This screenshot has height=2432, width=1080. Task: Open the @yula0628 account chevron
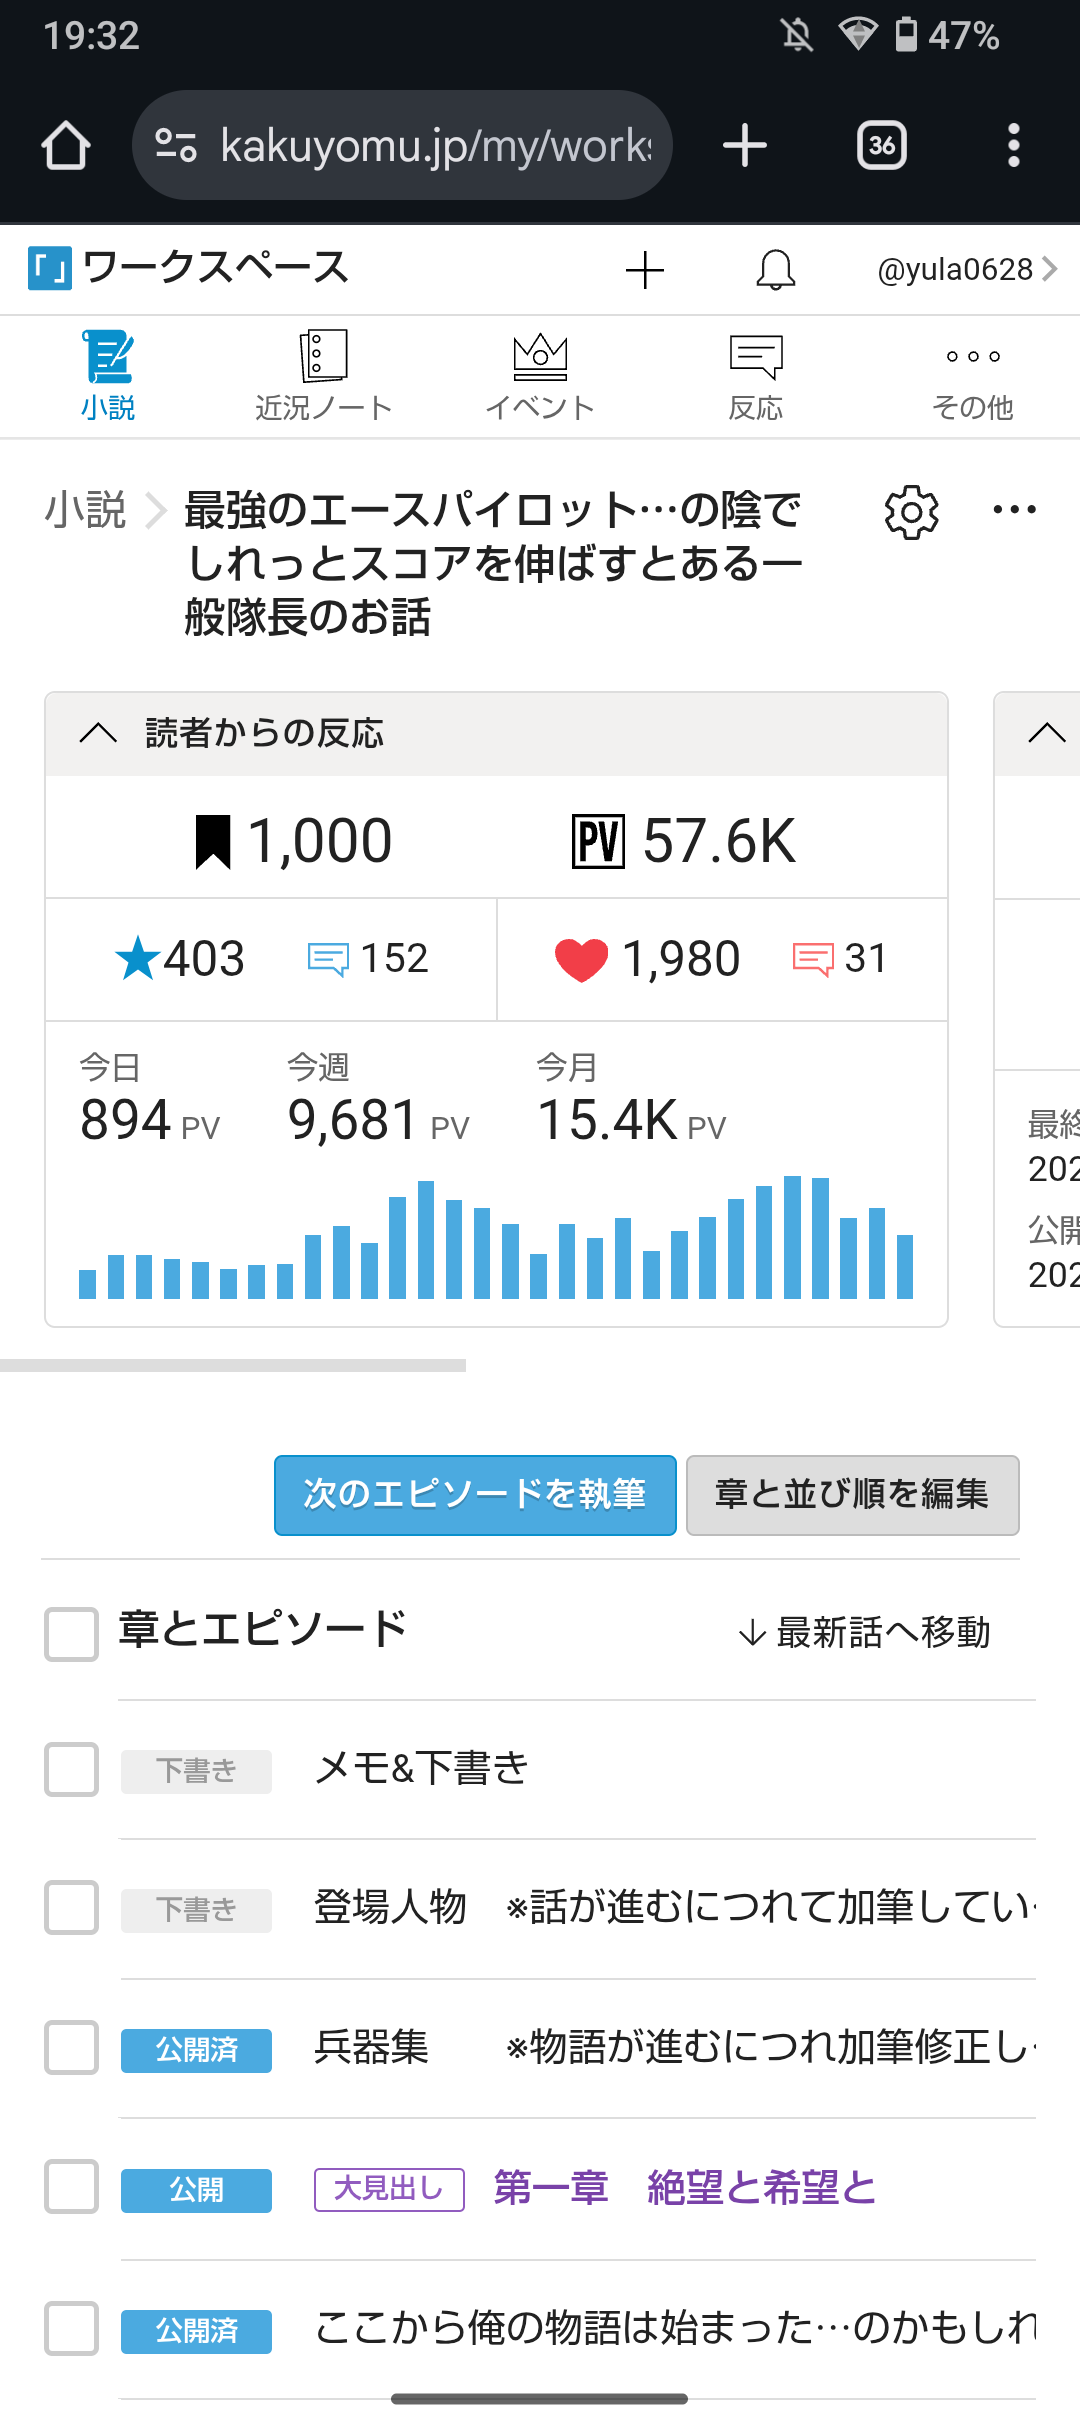(1049, 269)
